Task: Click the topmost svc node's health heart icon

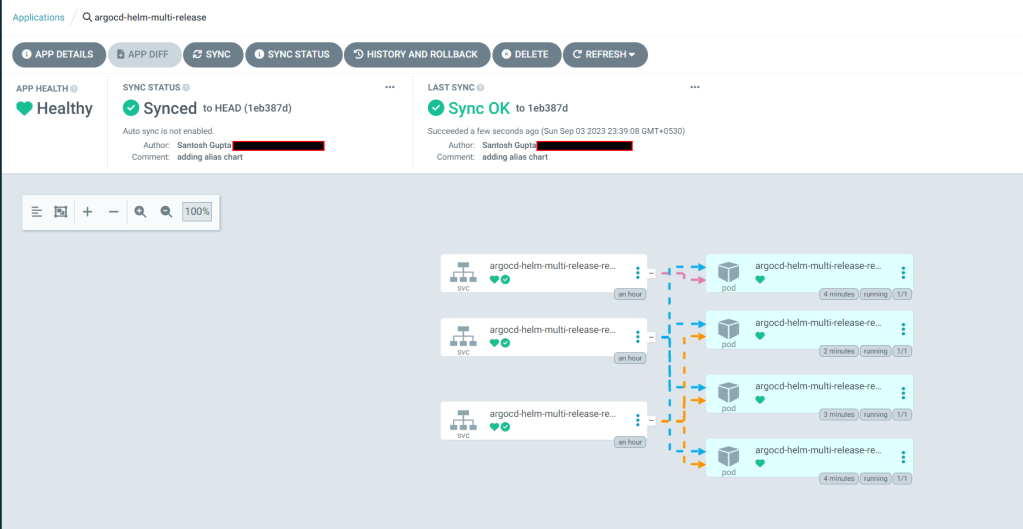Action: pos(495,279)
